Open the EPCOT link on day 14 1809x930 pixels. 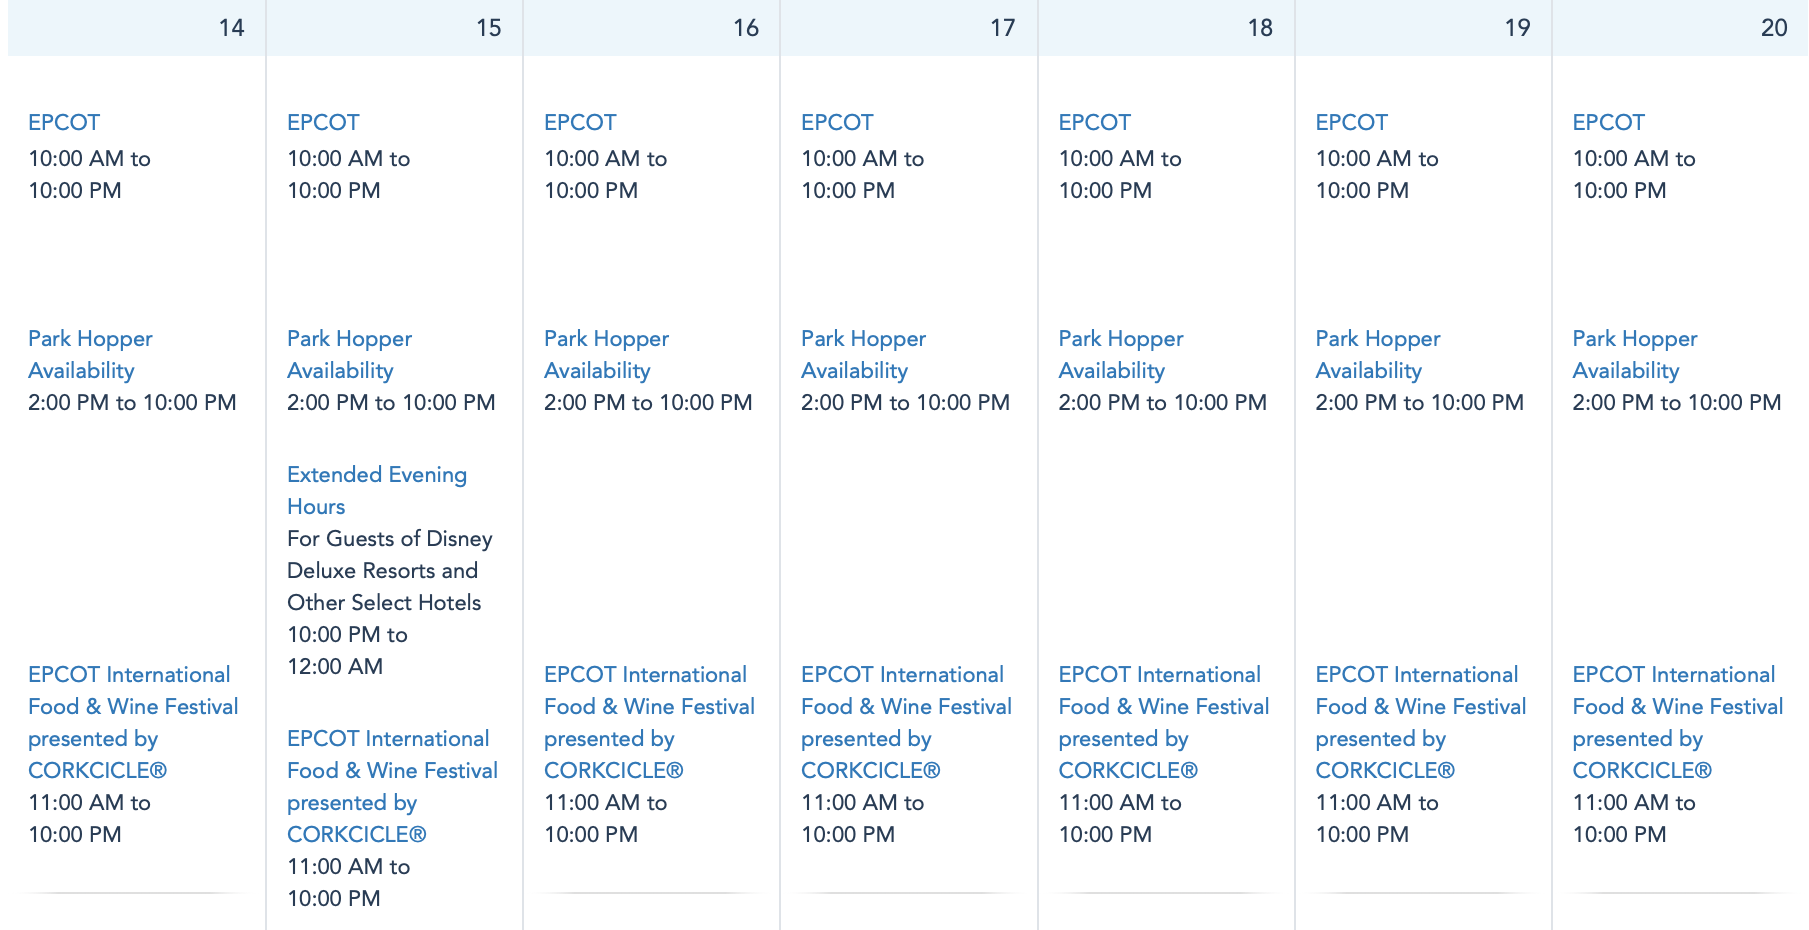[x=64, y=123]
